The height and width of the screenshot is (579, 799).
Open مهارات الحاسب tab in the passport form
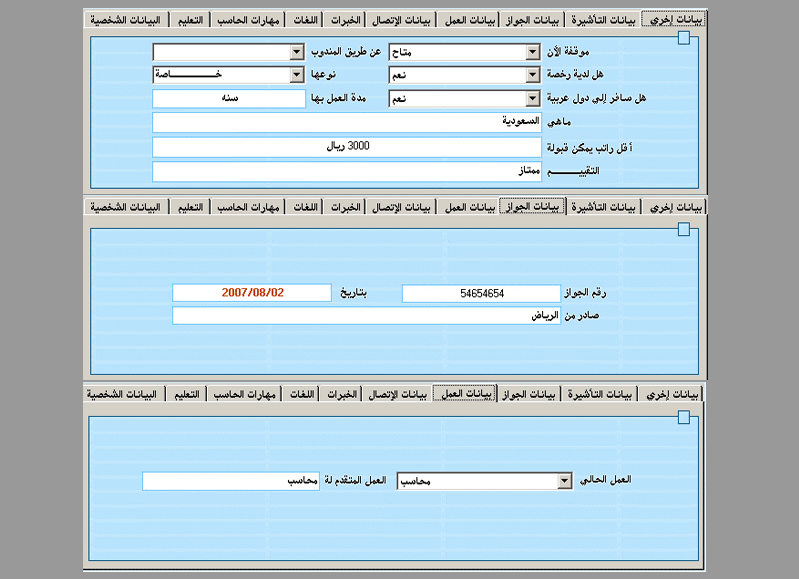tap(248, 207)
